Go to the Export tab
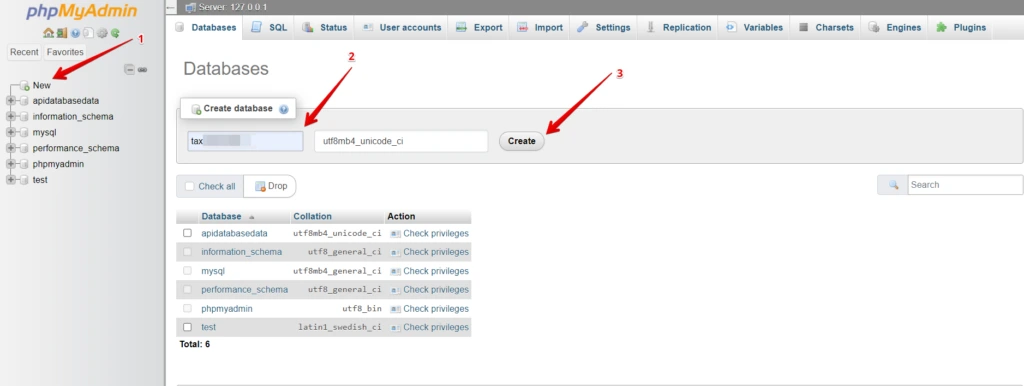This screenshot has height=386, width=1024. point(479,27)
